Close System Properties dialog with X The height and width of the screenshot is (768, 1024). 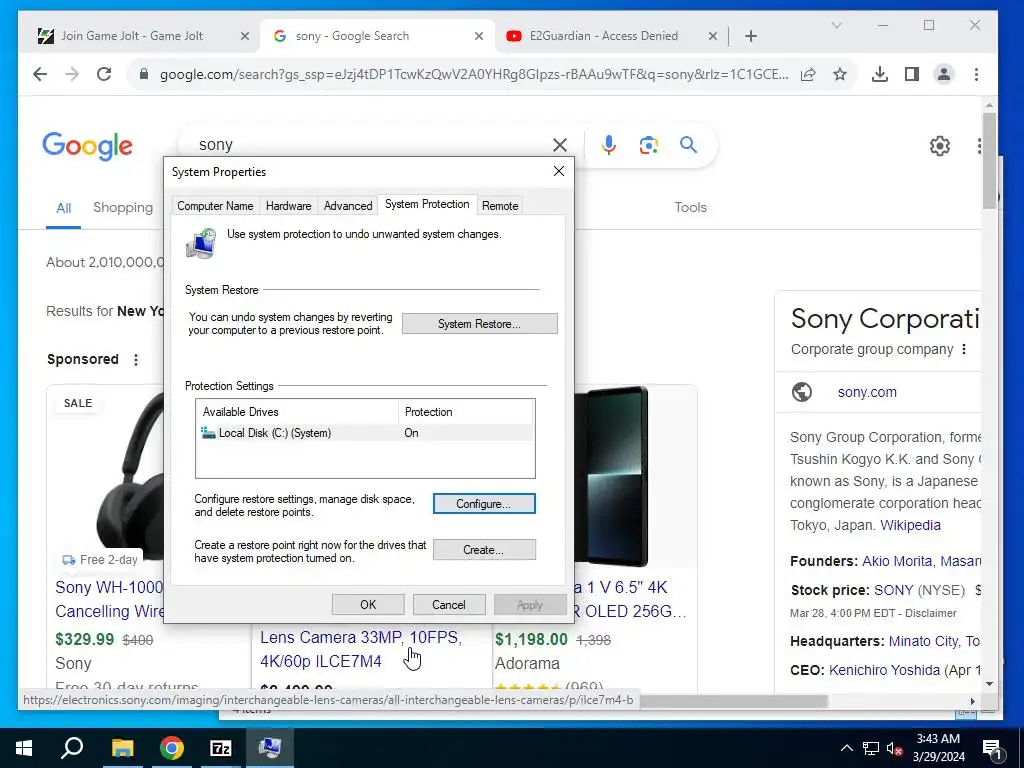pyautogui.click(x=559, y=171)
